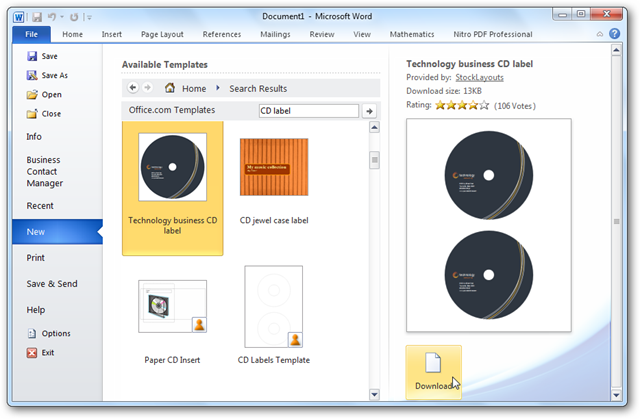Open the StockLayouts provider link
Image resolution: width=640 pixels, height=419 pixels.
(479, 78)
